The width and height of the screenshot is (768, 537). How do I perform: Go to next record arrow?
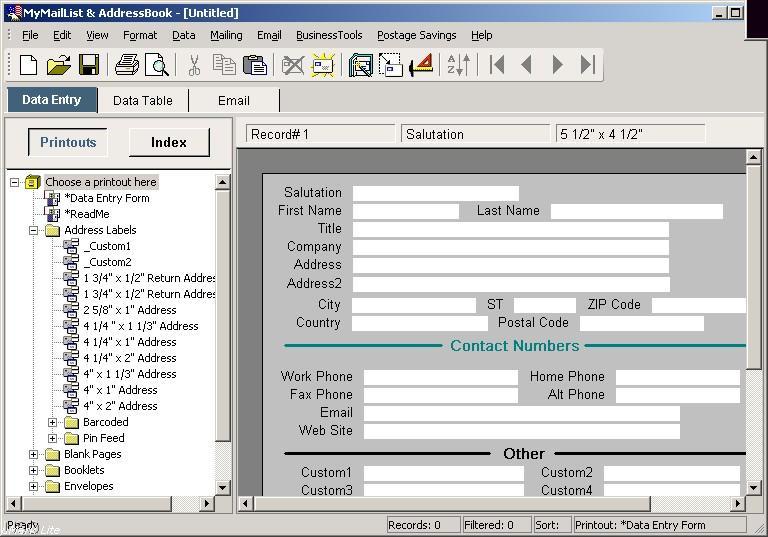click(557, 65)
